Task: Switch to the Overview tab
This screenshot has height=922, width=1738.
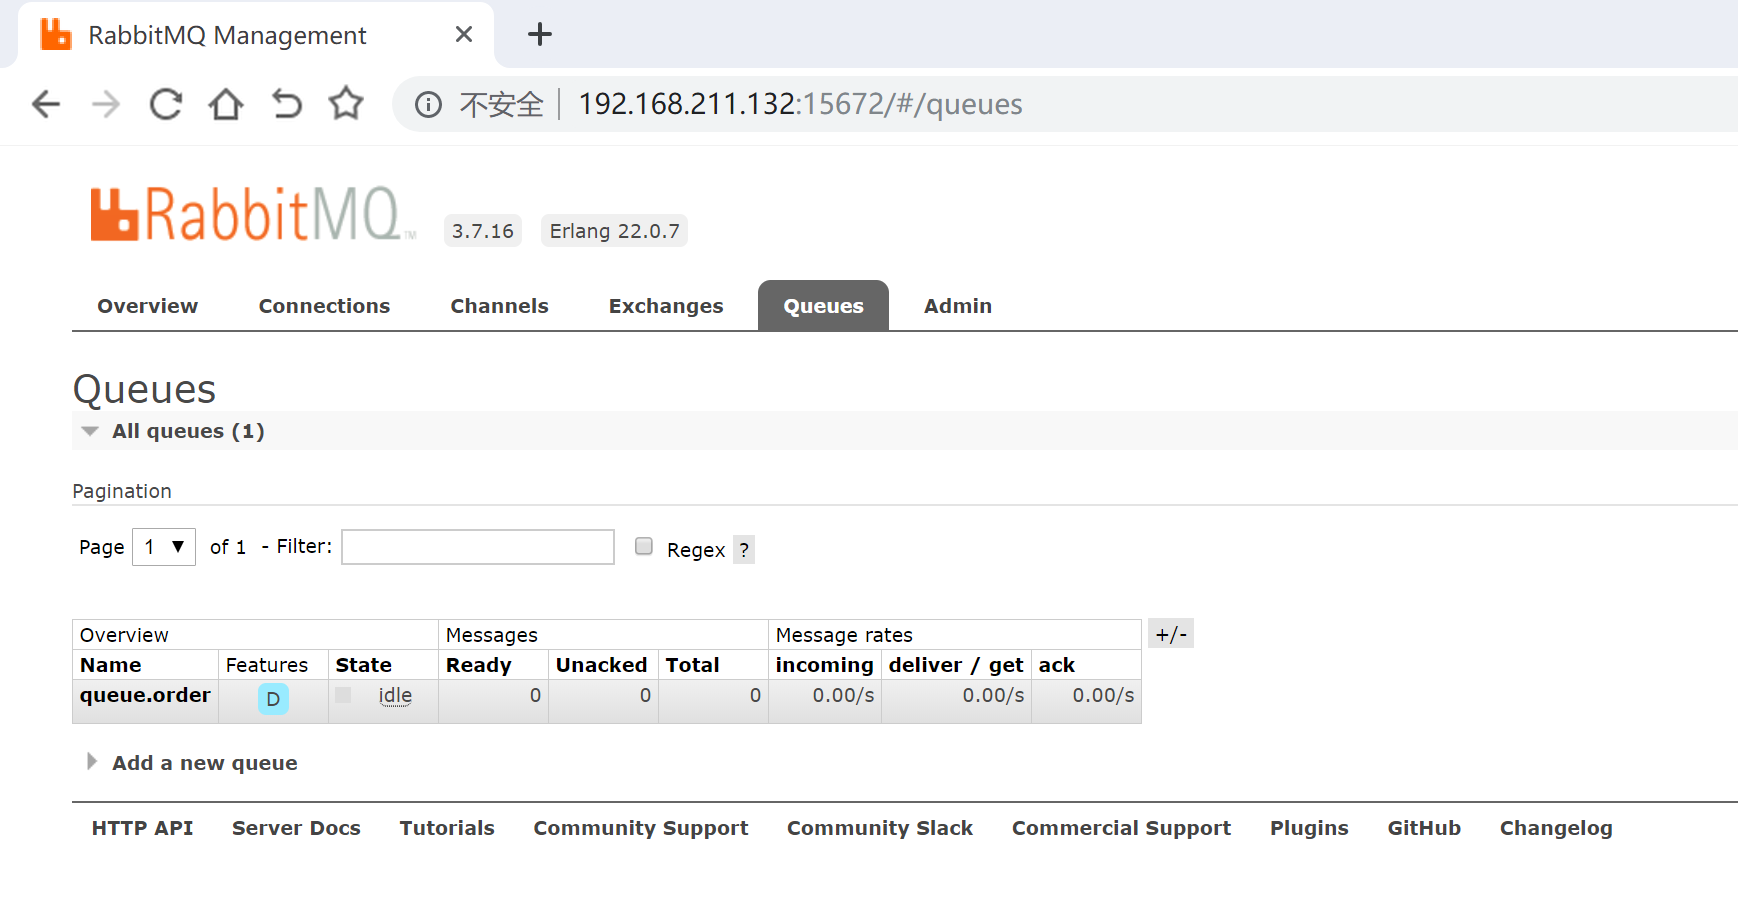Action: [148, 306]
